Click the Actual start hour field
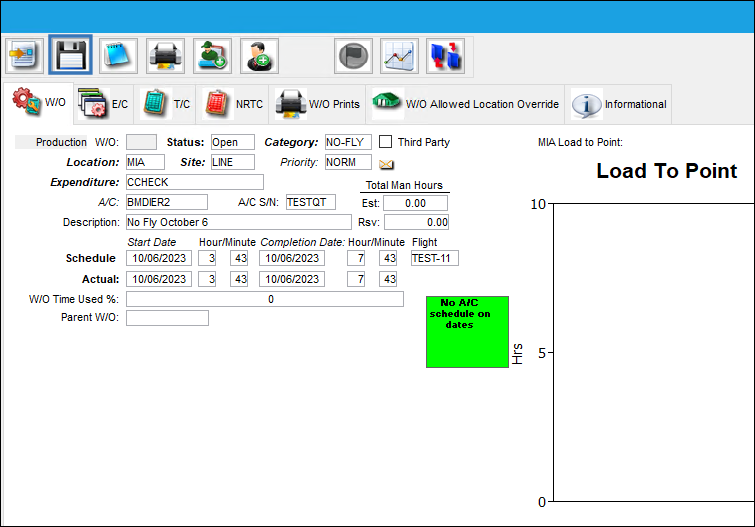Screen dimensions: 755x527 coord(207,279)
